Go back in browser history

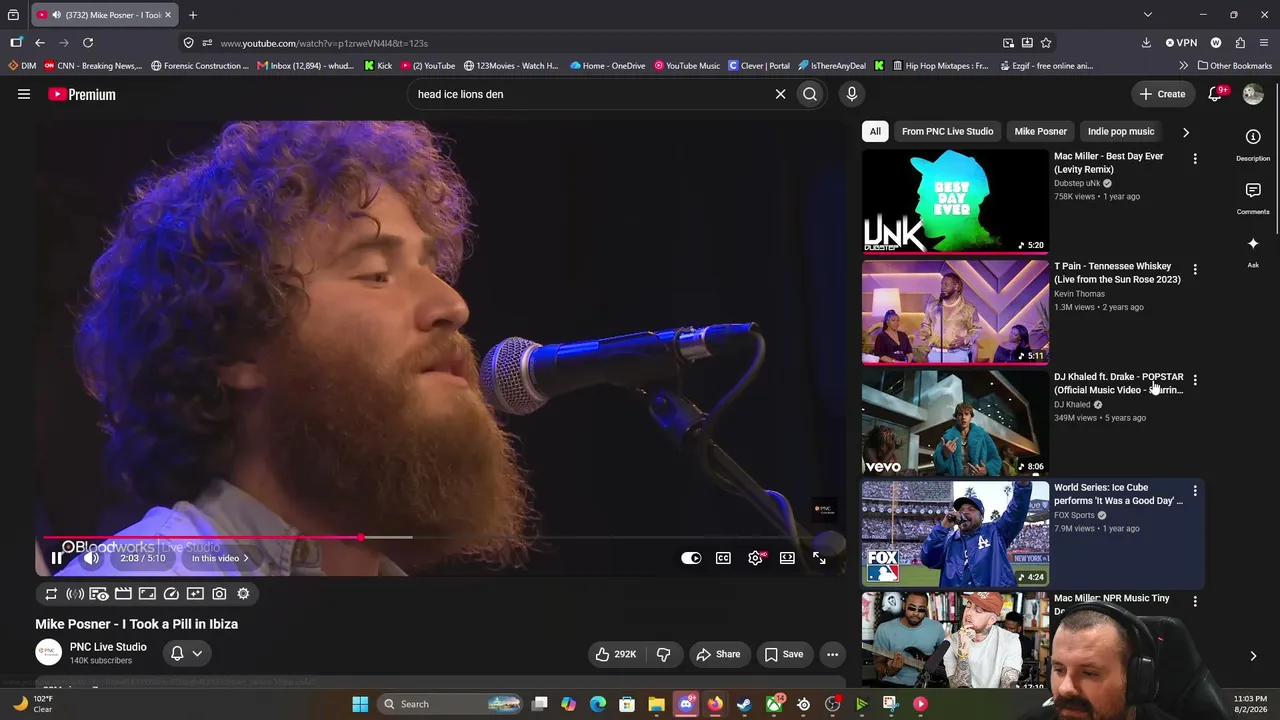[40, 43]
